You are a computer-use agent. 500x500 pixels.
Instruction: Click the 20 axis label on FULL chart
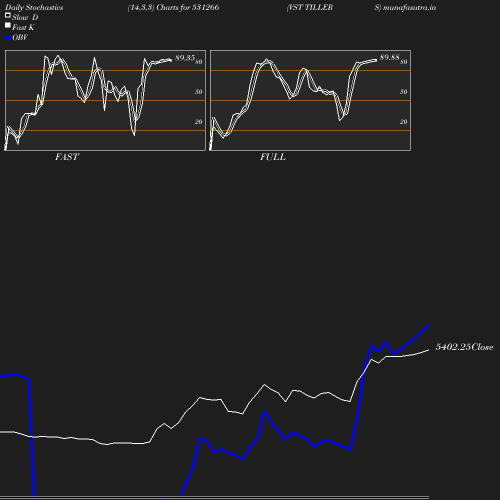point(404,122)
